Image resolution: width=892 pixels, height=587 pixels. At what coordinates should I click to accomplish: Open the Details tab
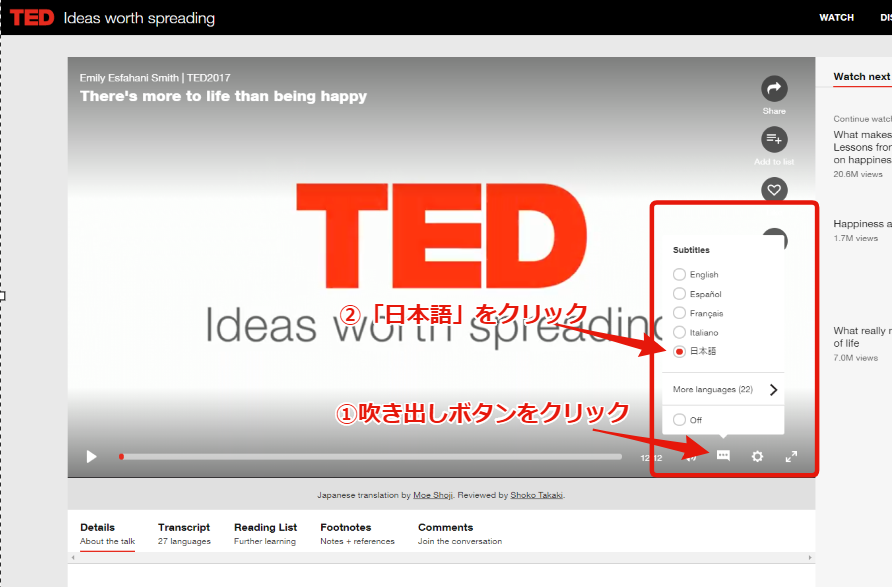[x=108, y=534]
